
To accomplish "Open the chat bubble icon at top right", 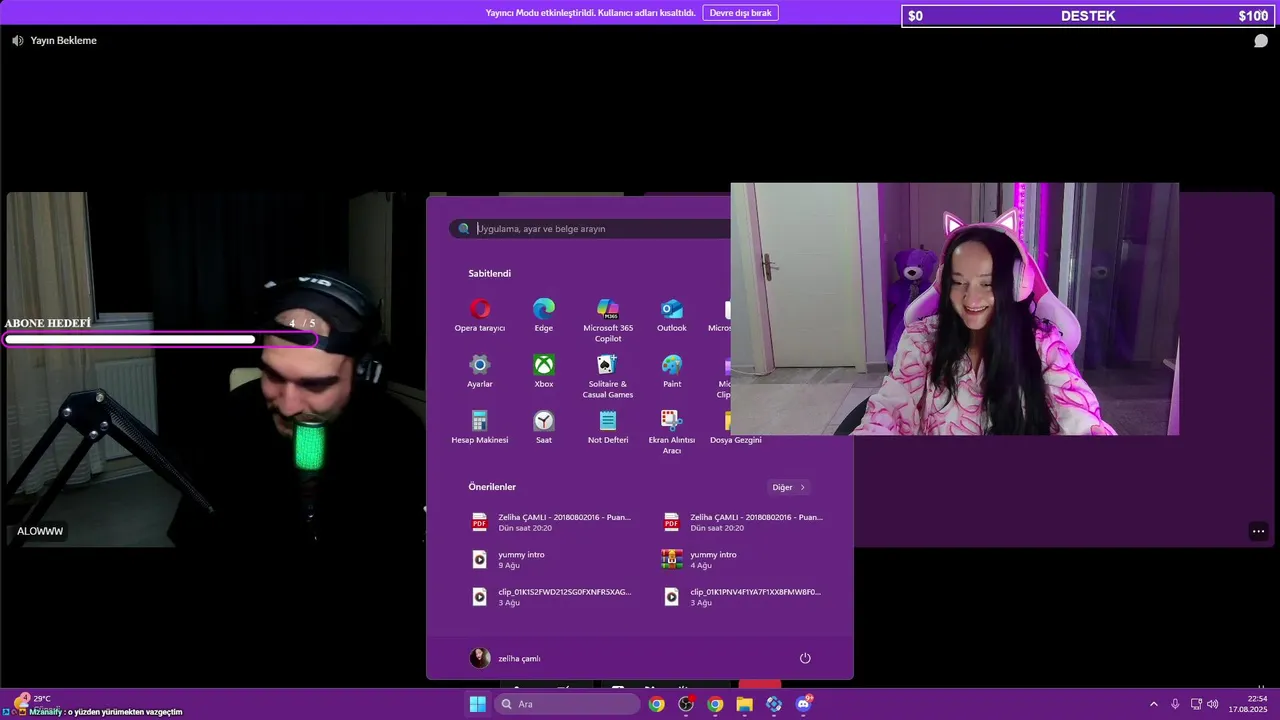I will 1261,41.
